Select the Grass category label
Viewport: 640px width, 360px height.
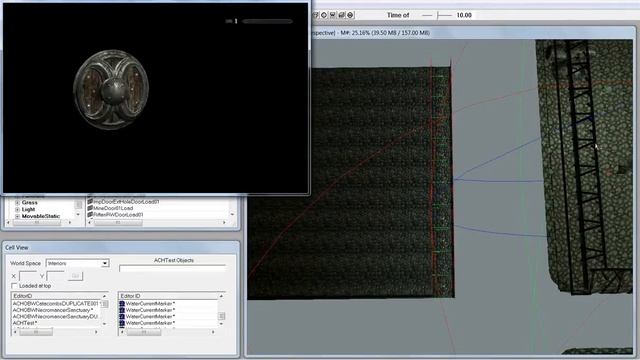point(29,203)
